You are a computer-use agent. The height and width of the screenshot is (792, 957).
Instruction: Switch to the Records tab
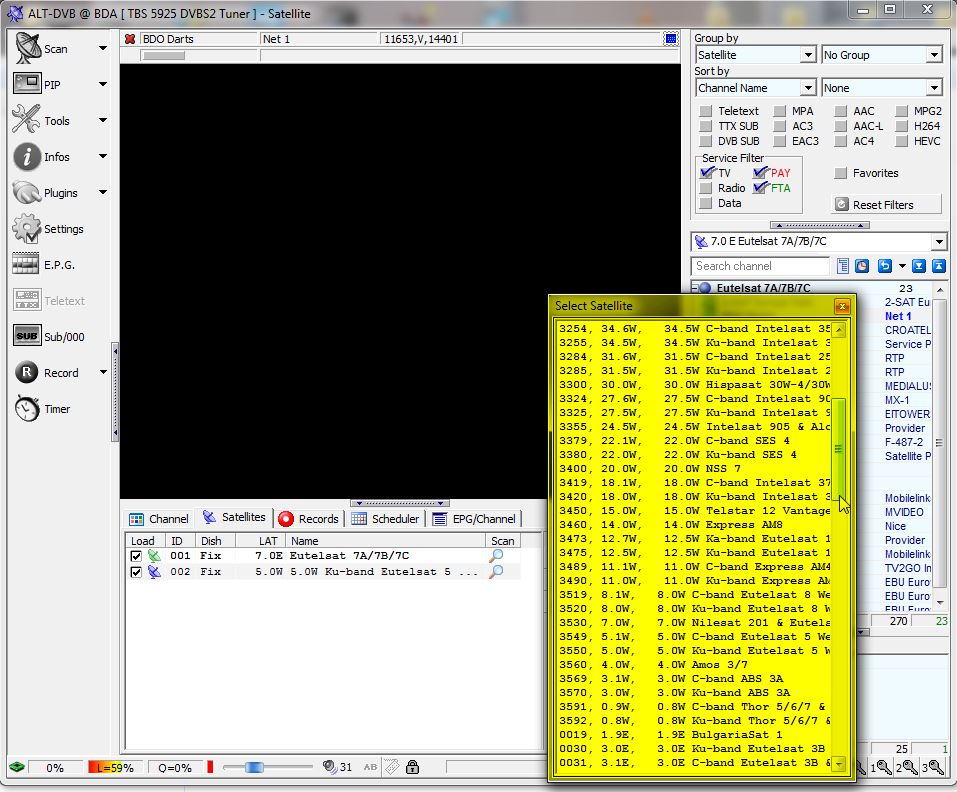click(309, 519)
